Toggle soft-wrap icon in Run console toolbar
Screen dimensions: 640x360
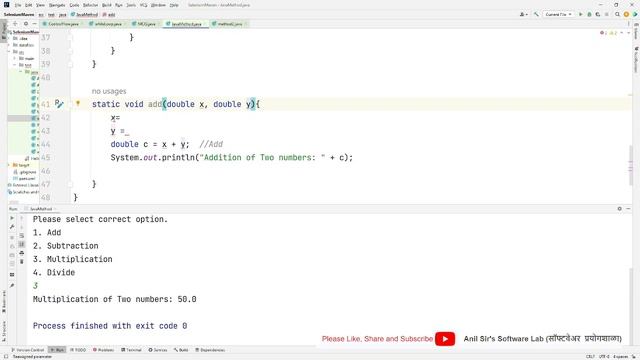[x=22, y=236]
